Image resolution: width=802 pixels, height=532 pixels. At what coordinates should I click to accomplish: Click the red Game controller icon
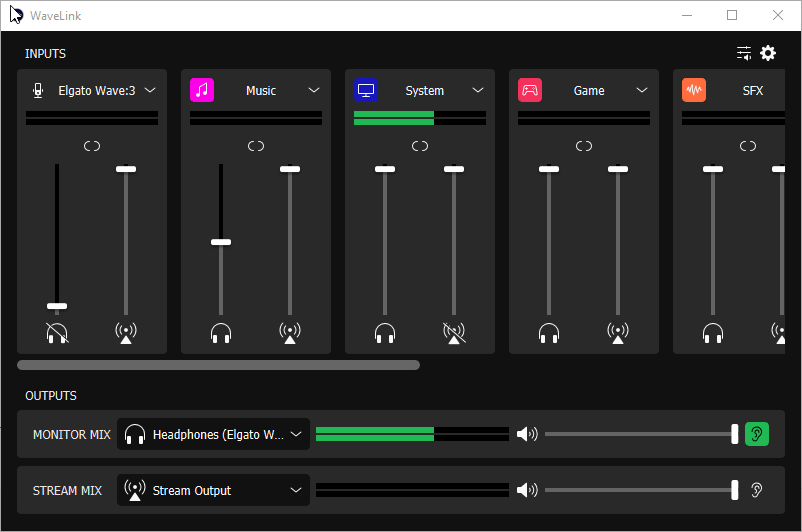(x=530, y=90)
